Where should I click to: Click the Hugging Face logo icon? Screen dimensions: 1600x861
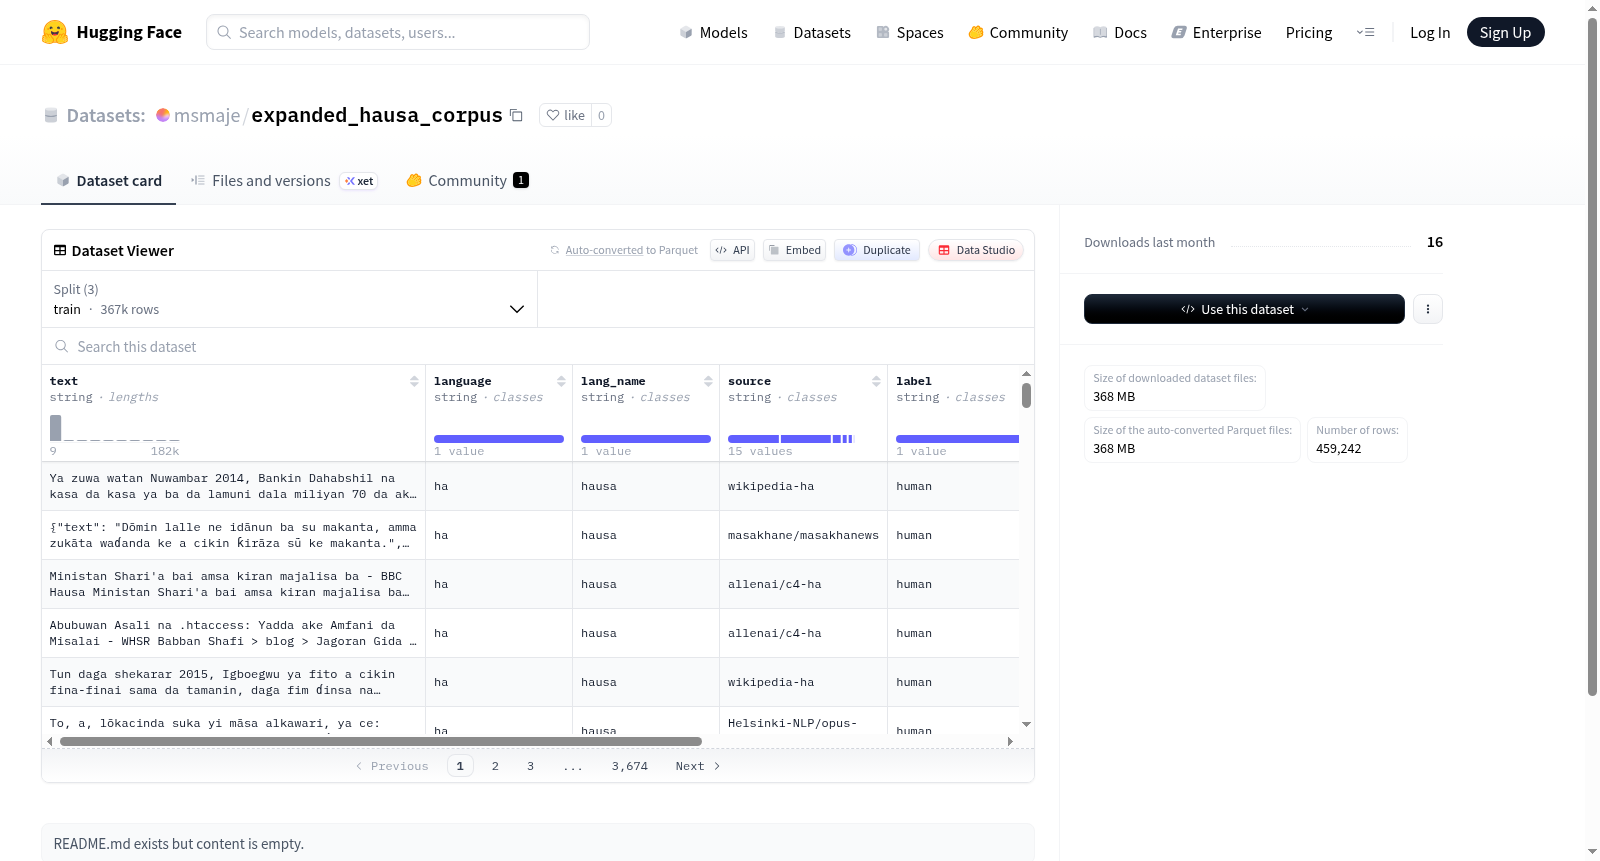55,32
